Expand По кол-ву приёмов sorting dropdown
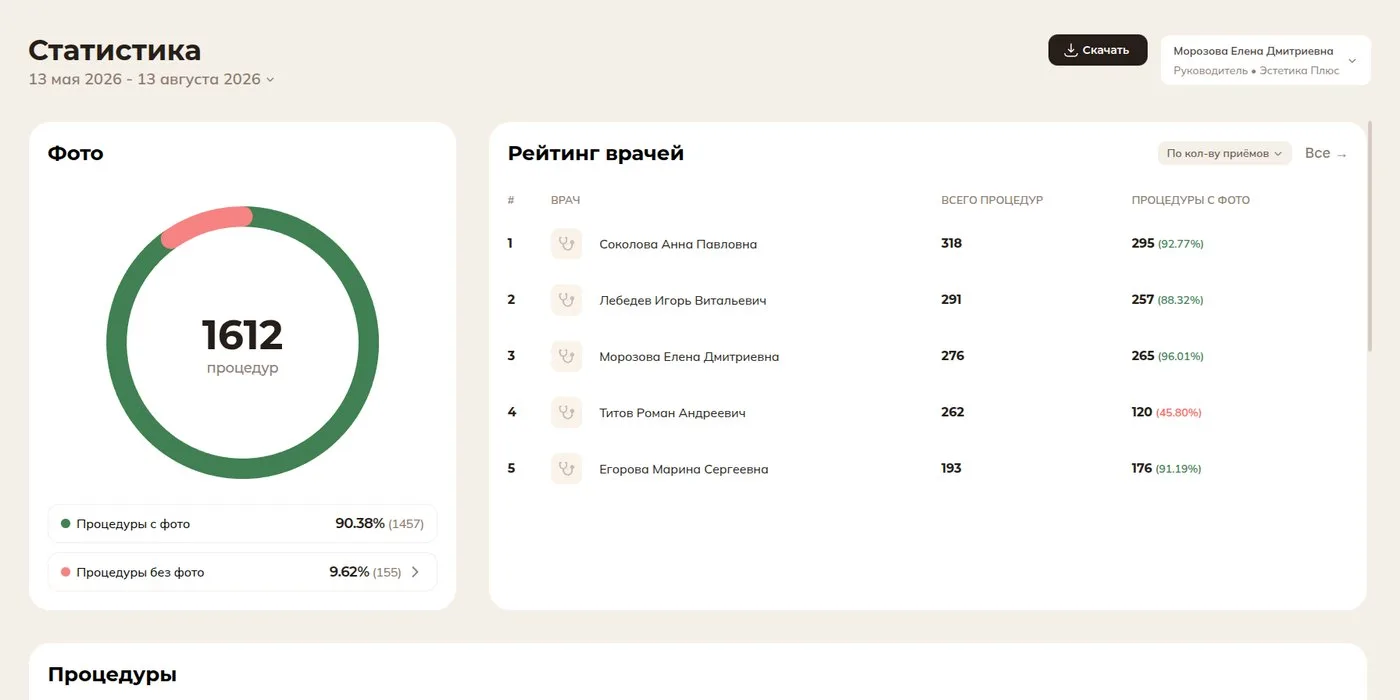Image resolution: width=1400 pixels, height=700 pixels. (x=1225, y=153)
